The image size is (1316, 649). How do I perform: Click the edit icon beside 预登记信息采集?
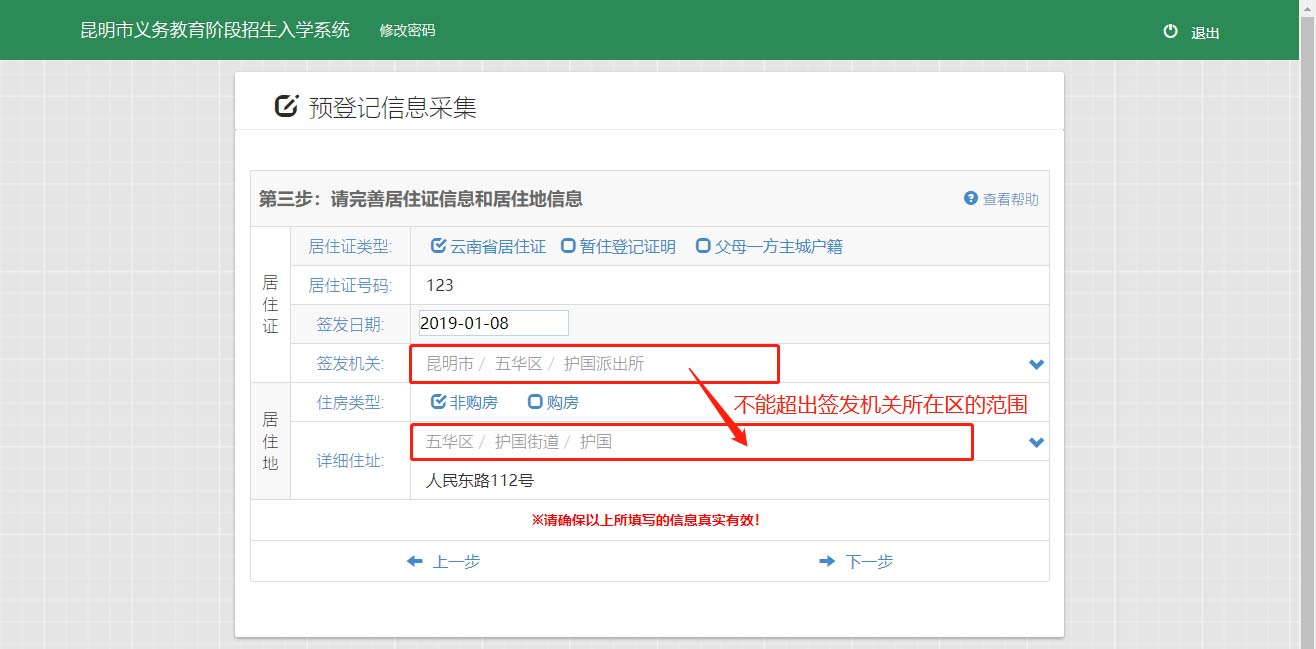[x=287, y=106]
